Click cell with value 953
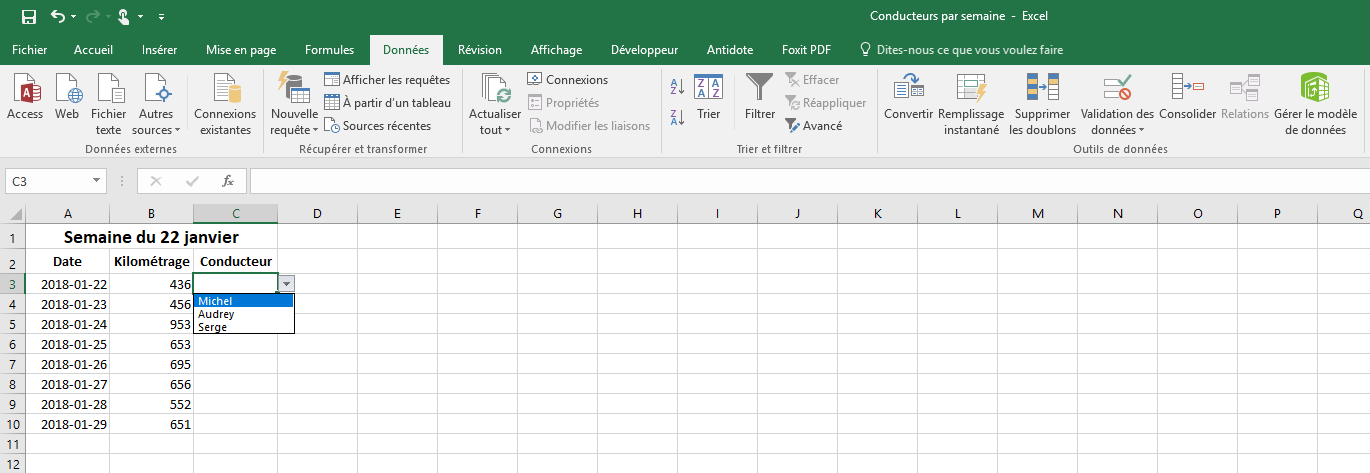The width and height of the screenshot is (1370, 473). coord(151,324)
